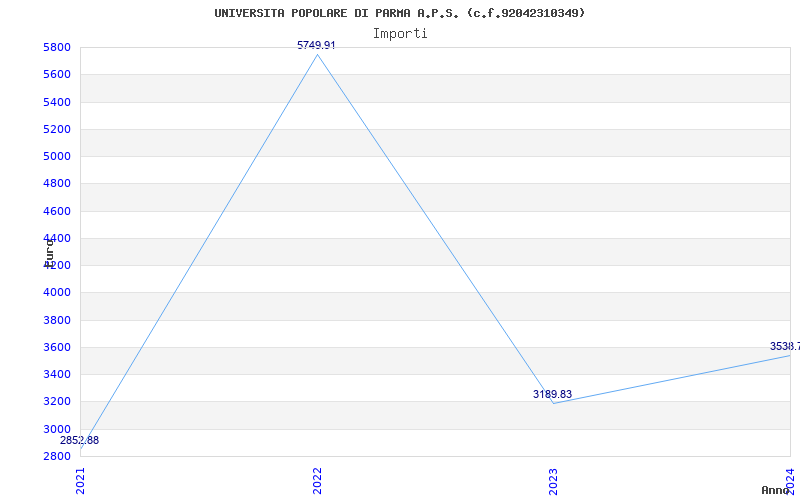Select the 2021 x-axis year label

pyautogui.click(x=81, y=481)
